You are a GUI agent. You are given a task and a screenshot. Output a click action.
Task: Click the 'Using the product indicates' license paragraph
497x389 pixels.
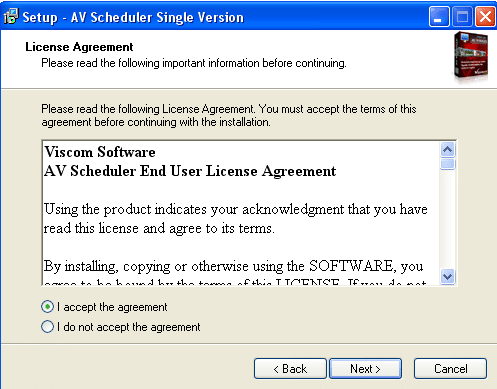coord(236,219)
